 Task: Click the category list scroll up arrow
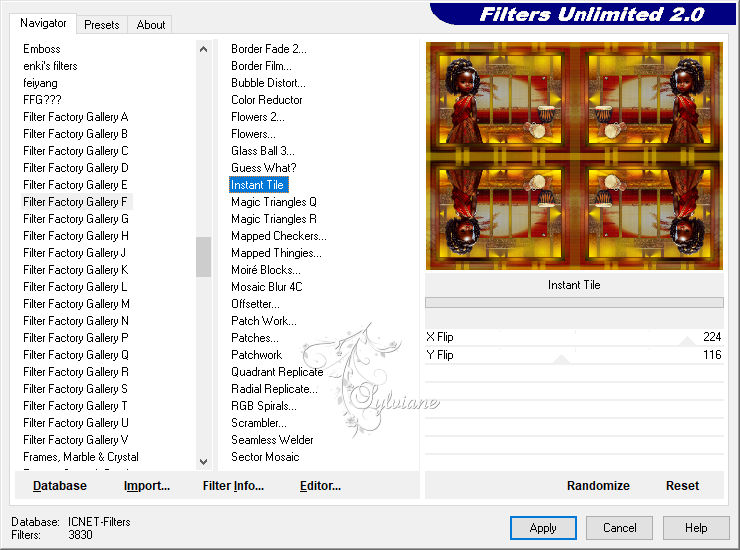coord(203,49)
